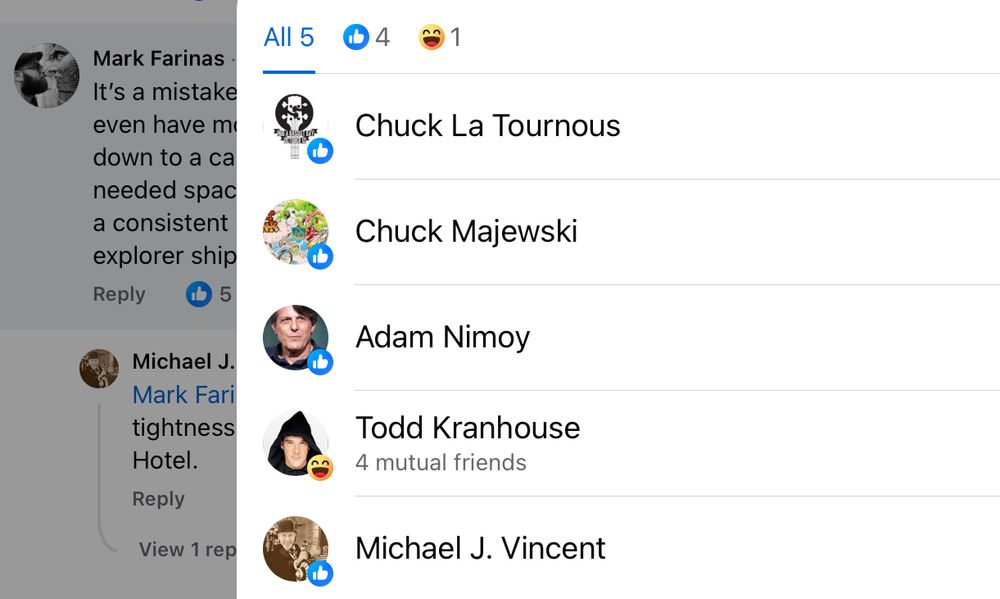Click the name Adam Nimoy
Screen dimensions: 1000x599
(443, 337)
